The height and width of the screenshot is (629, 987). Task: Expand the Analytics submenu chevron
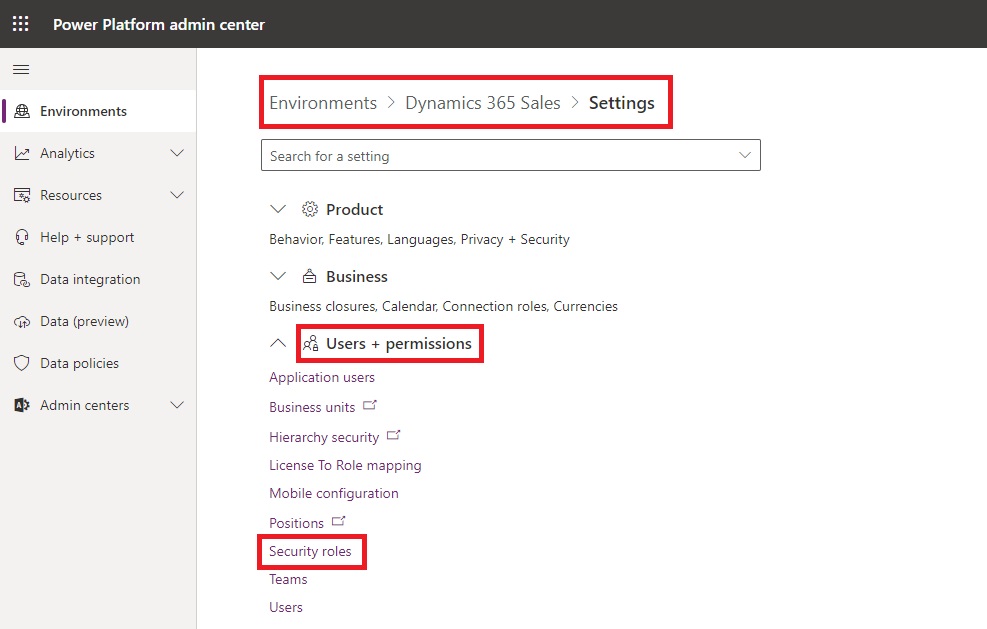pos(177,153)
